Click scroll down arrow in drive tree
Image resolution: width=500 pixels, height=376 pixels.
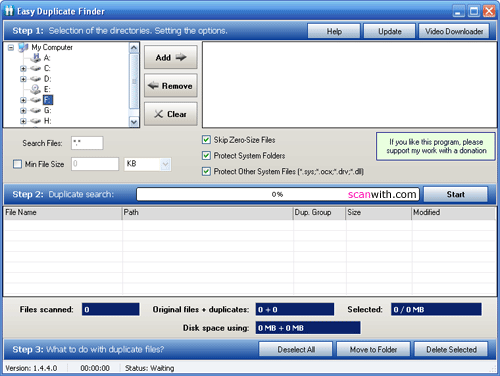click(x=134, y=122)
